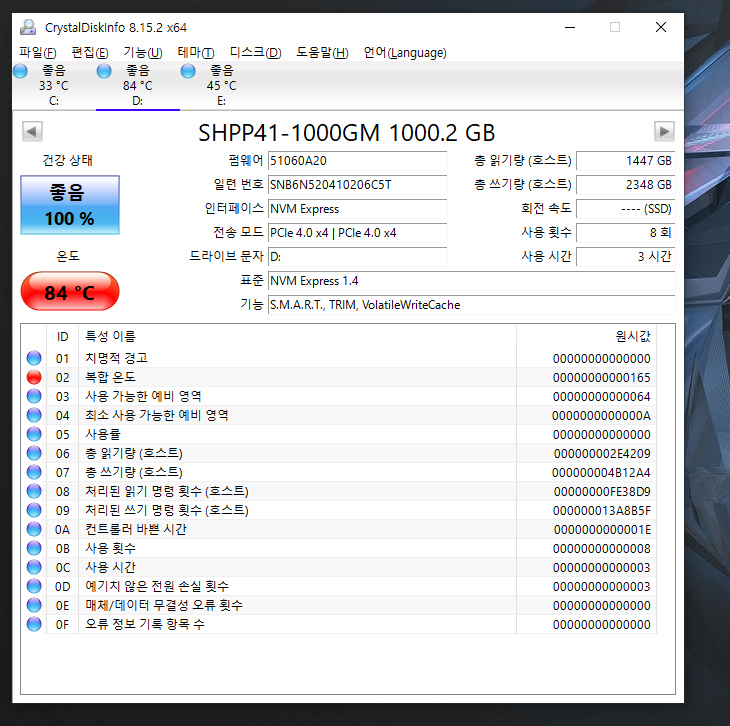Click the interface field NVM Express
This screenshot has height=726, width=730.
click(358, 209)
